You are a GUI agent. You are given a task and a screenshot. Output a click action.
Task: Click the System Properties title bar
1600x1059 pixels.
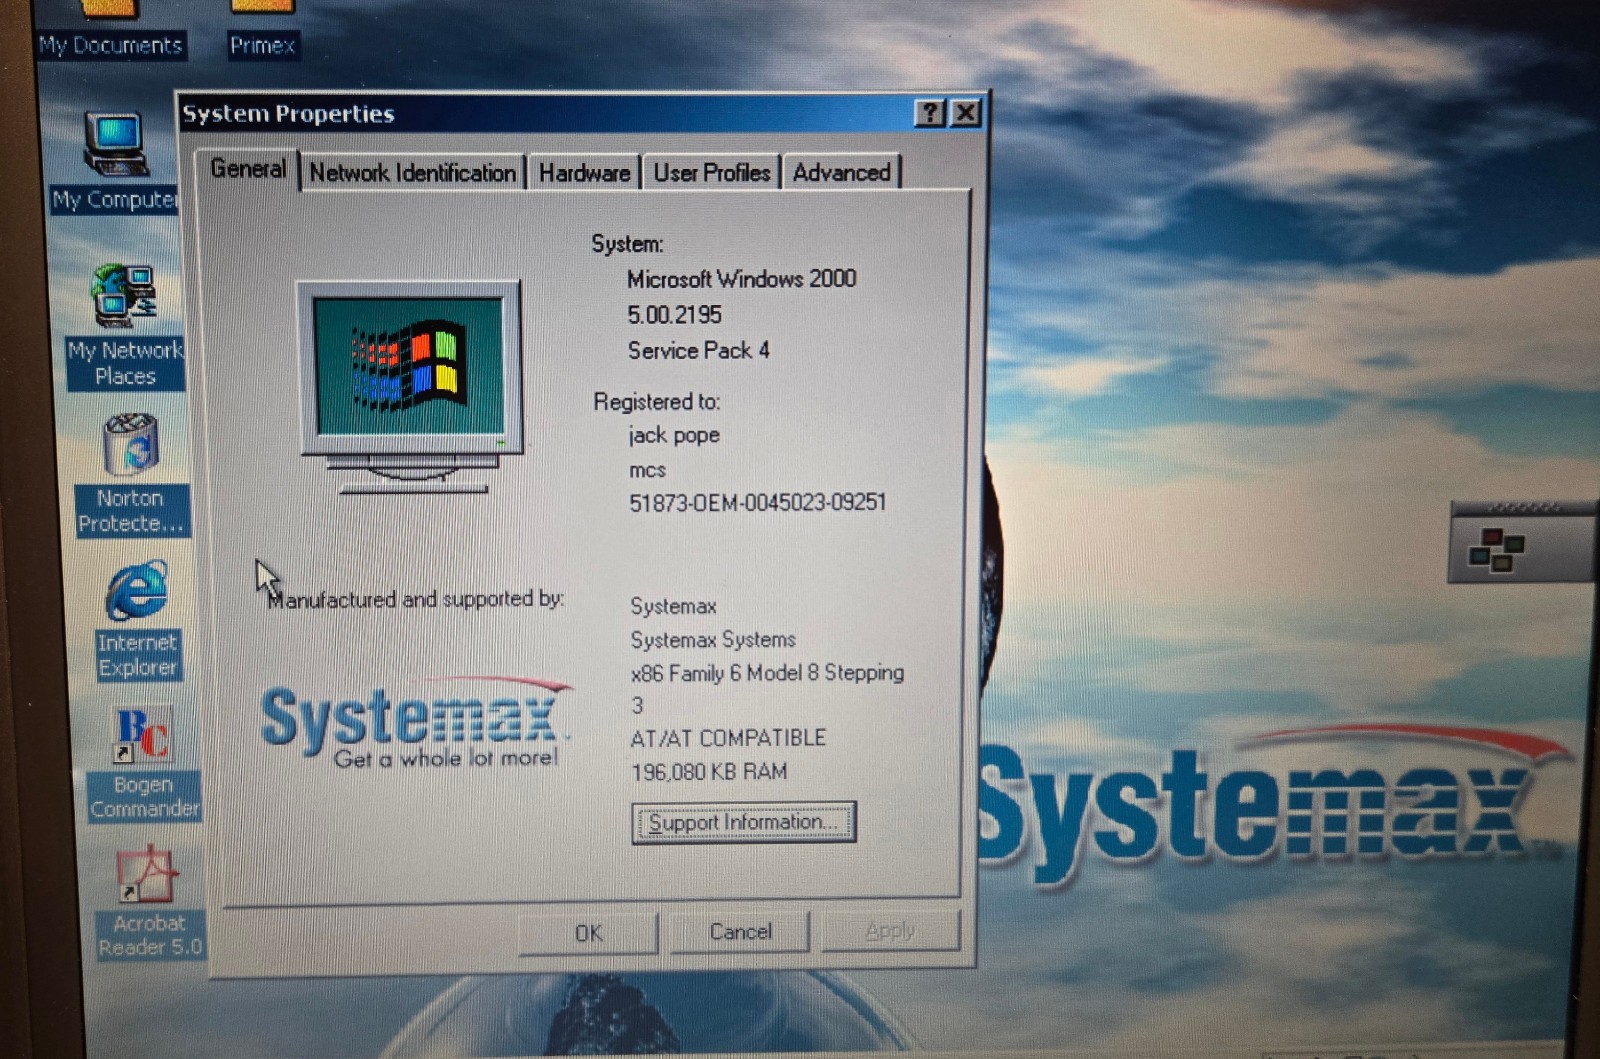click(x=545, y=113)
